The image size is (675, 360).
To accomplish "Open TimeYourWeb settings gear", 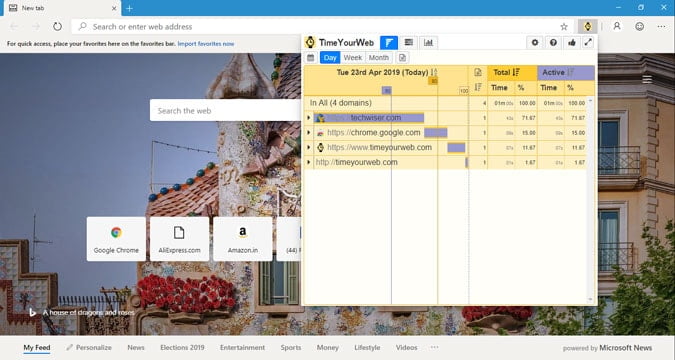I will (535, 42).
